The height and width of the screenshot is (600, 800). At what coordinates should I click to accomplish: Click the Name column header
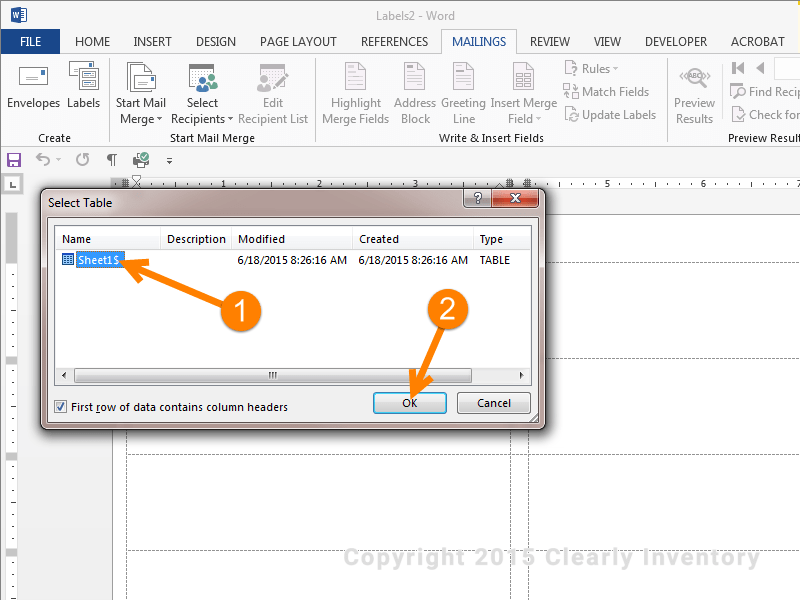point(108,239)
